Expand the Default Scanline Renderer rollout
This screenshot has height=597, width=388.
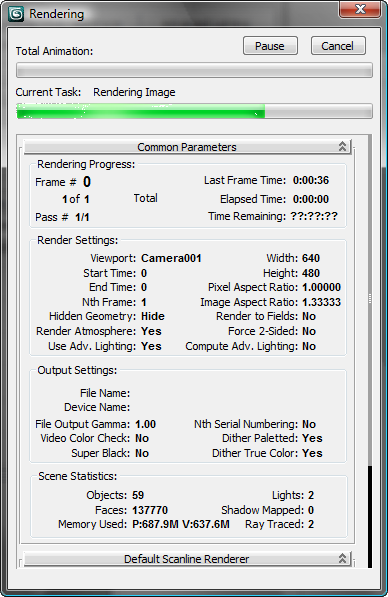pyautogui.click(x=187, y=559)
